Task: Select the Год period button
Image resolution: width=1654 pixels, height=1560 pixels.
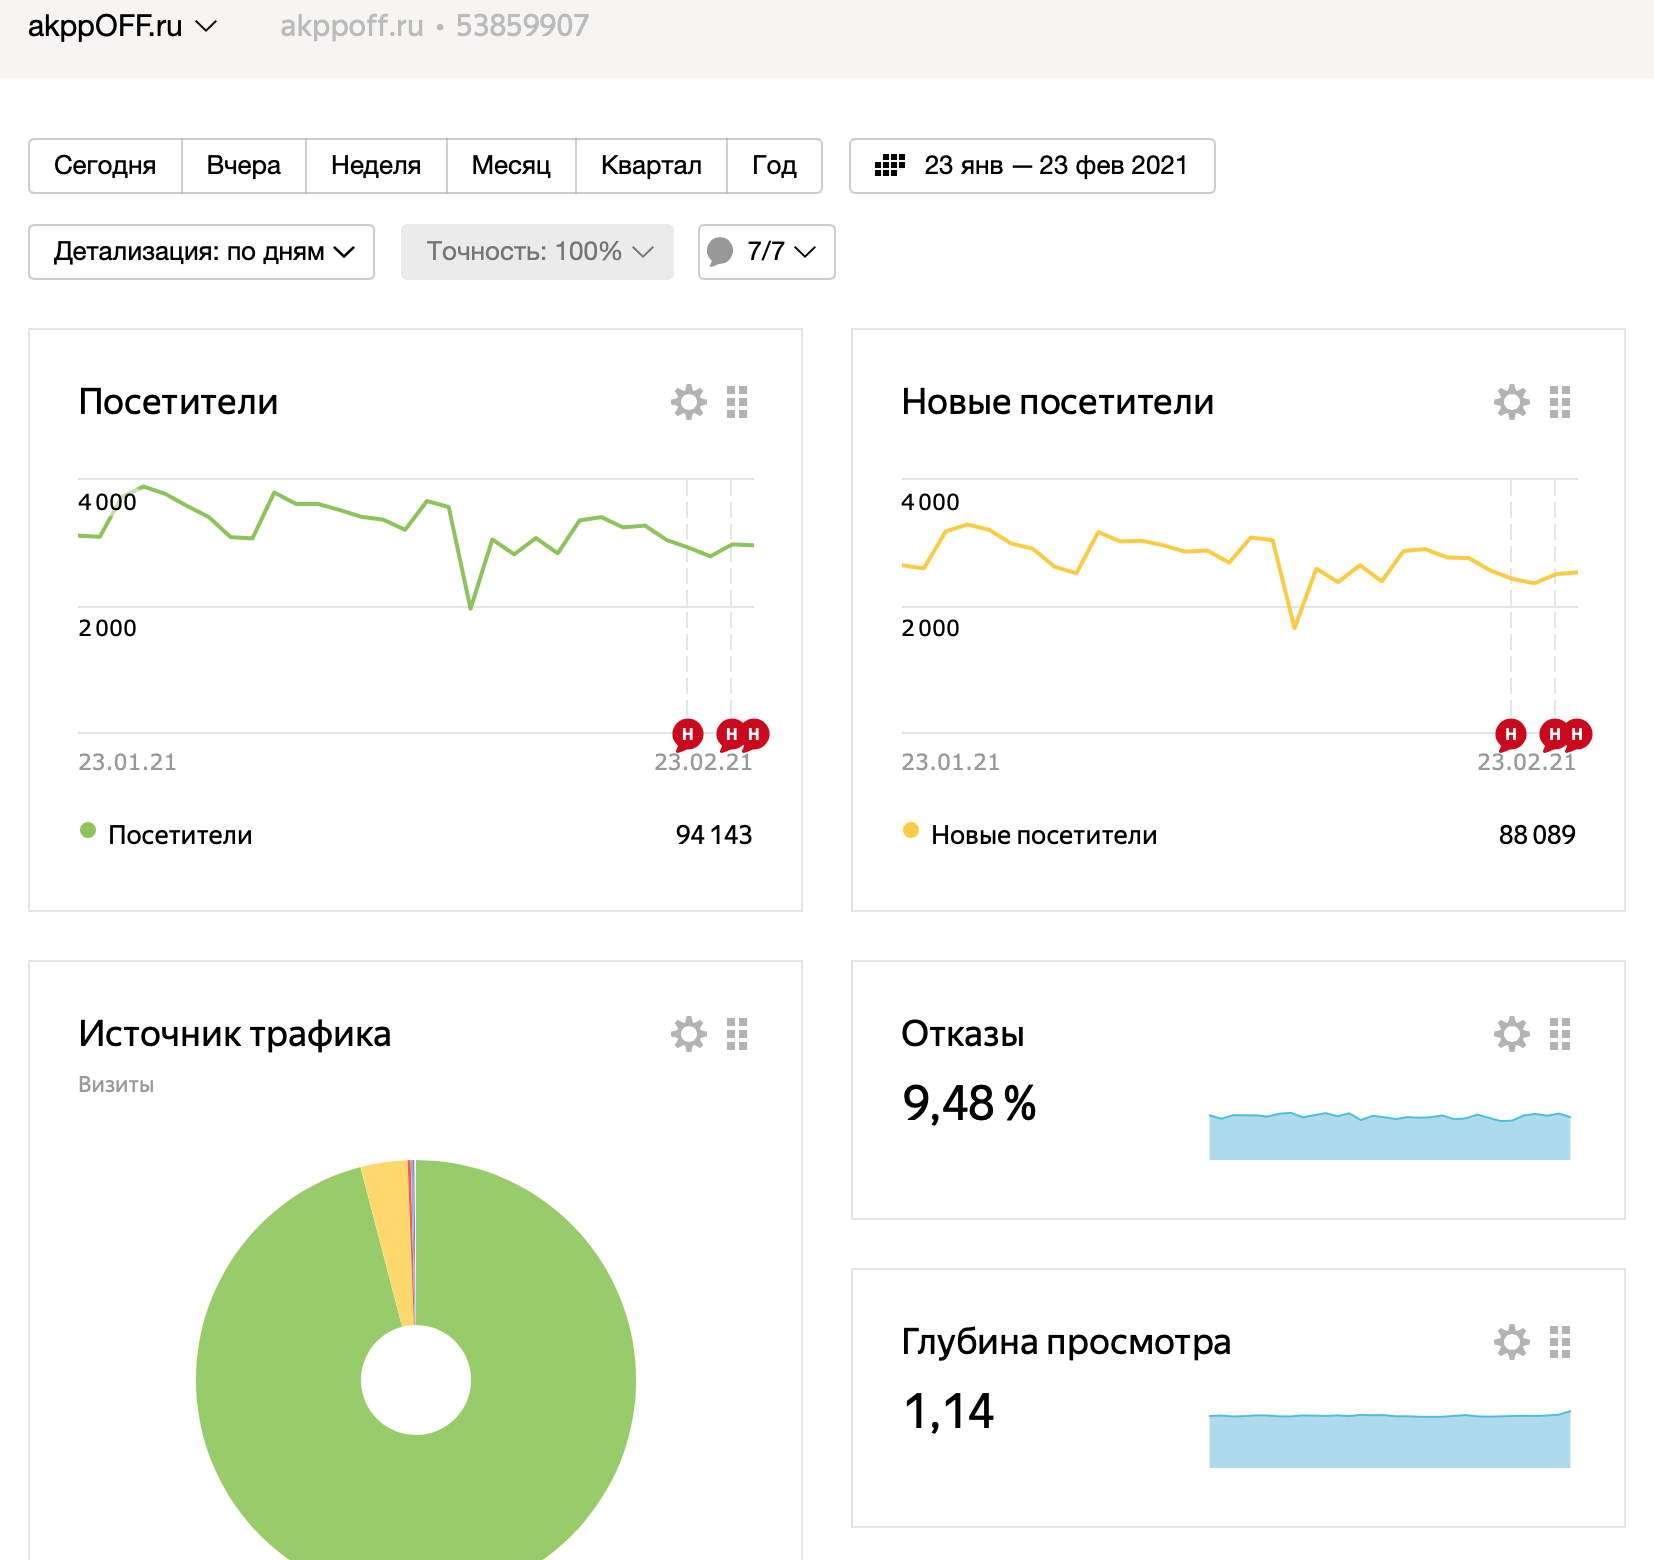Action: tap(774, 166)
